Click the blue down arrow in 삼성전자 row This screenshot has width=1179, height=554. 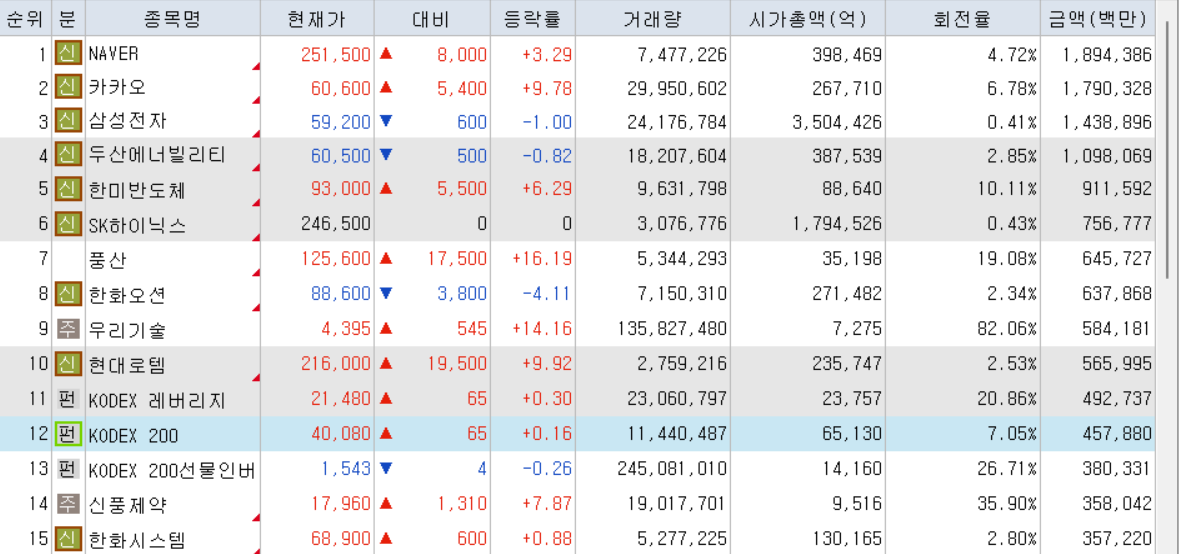[x=386, y=121]
